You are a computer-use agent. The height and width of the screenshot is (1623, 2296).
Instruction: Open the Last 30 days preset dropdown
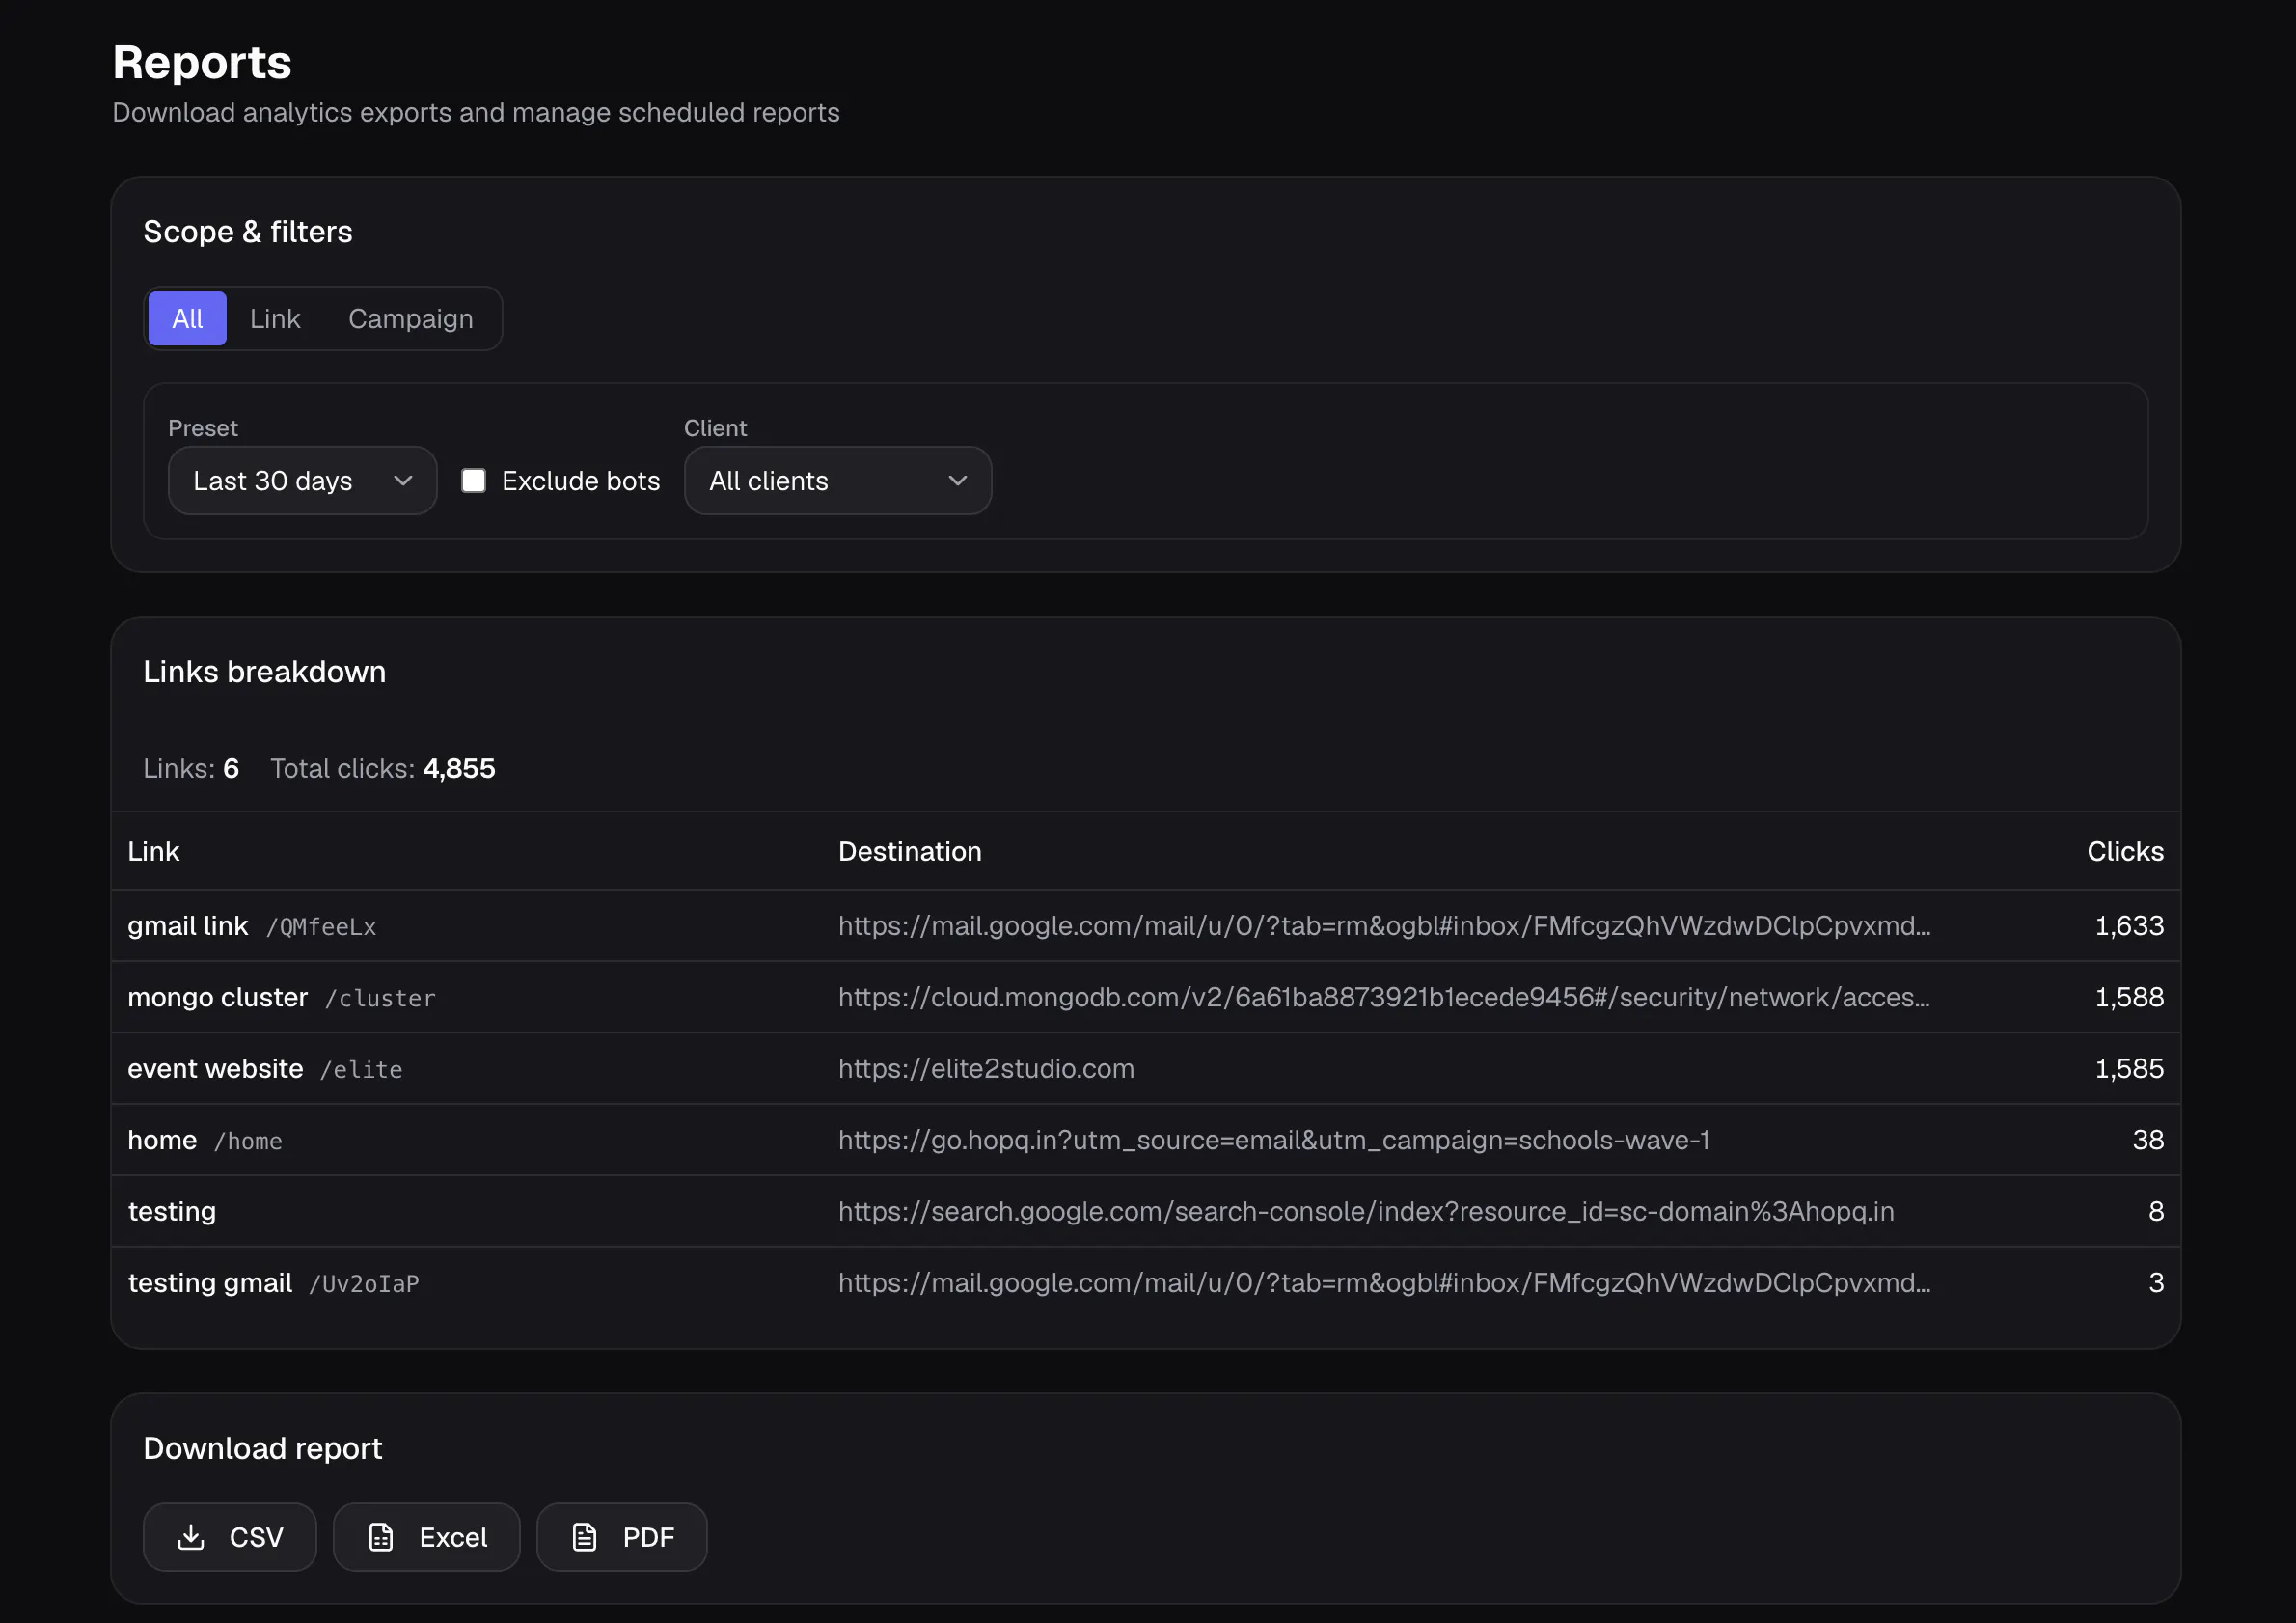click(x=302, y=481)
